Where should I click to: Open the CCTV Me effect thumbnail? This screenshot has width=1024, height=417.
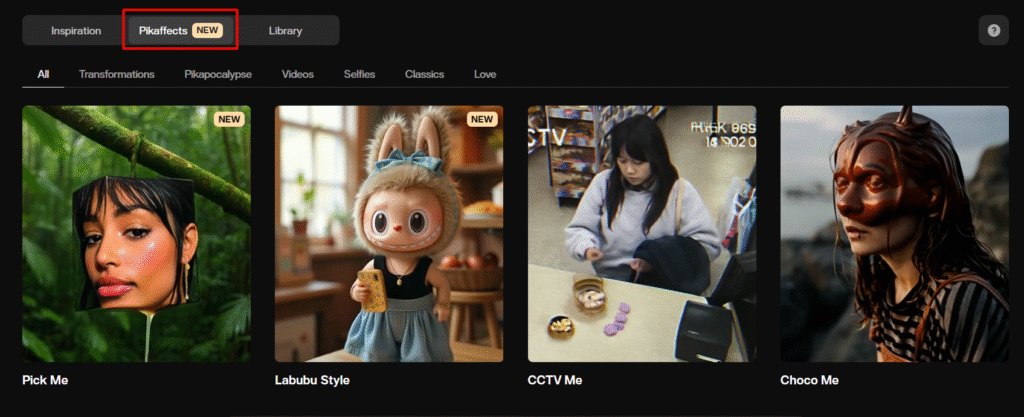(x=642, y=234)
